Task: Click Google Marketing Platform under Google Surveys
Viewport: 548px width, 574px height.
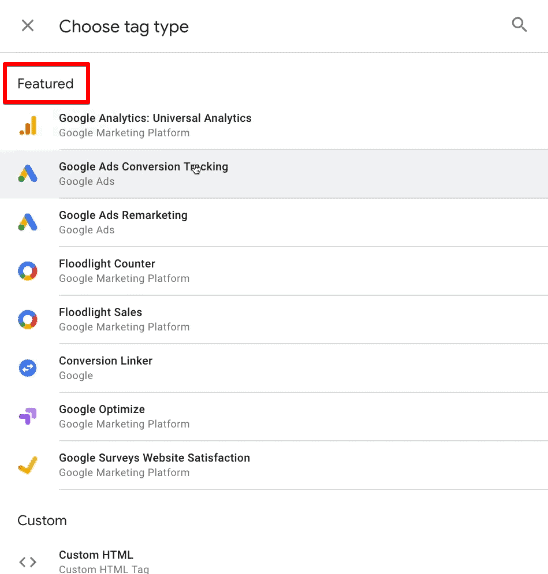Action: coord(124,473)
